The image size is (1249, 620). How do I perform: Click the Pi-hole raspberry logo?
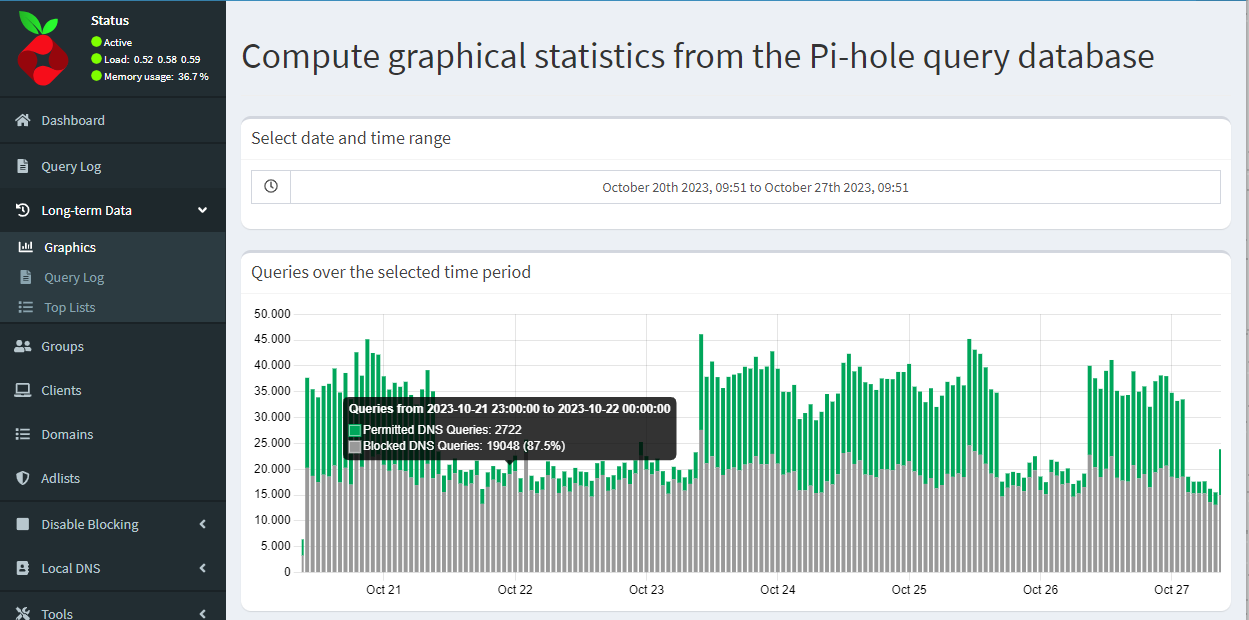(42, 50)
